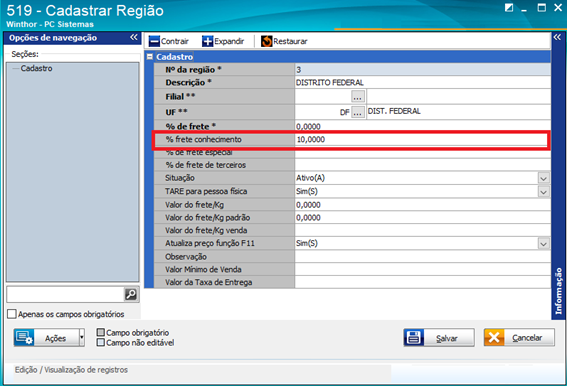Click the Nº da região field value
Screen dimensions: 567x386
click(422, 69)
